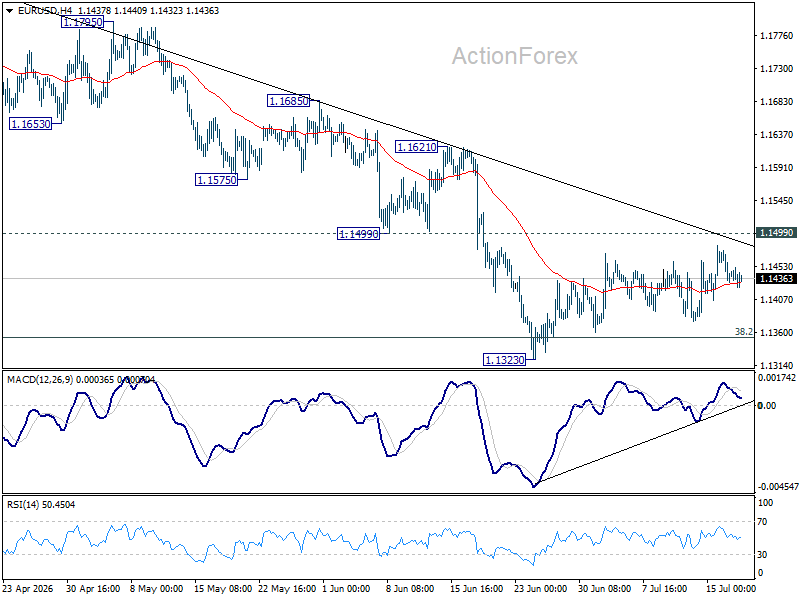Click the 38.2 Fibonacci level label
This screenshot has width=800, height=600.
click(x=743, y=332)
